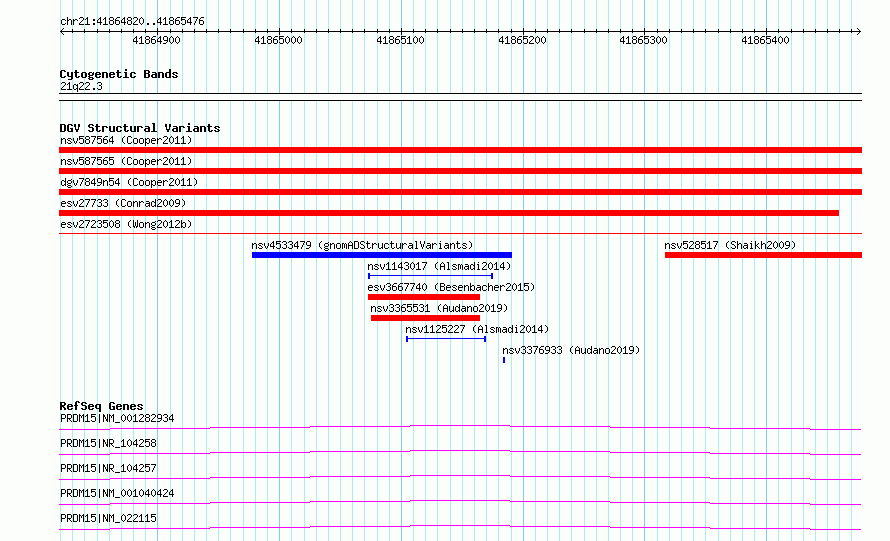Image resolution: width=890 pixels, height=541 pixels.
Task: Click the blue bar of nsv4533479
Action: click(x=382, y=255)
